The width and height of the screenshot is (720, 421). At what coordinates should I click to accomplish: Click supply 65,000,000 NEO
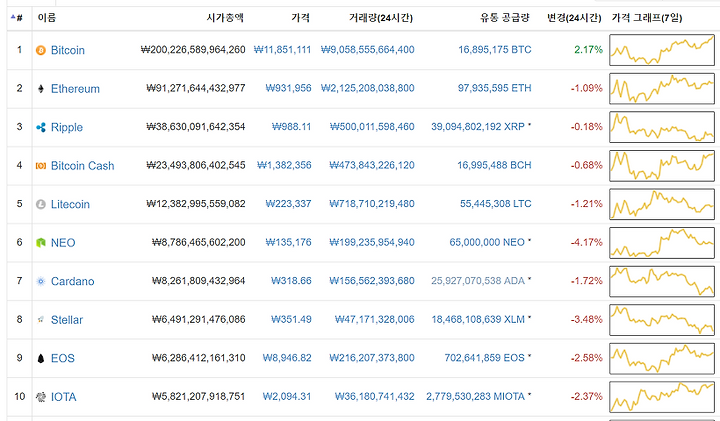pos(487,242)
